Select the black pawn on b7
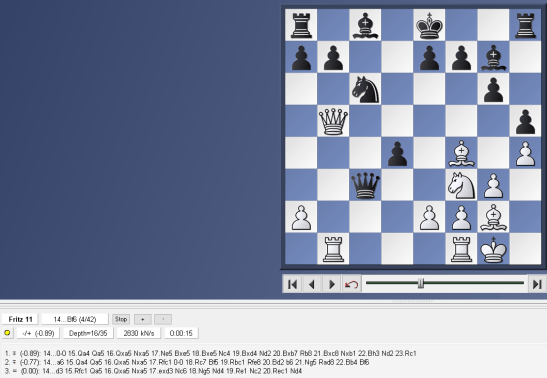Screen dimensions: 547x378 click(333, 57)
